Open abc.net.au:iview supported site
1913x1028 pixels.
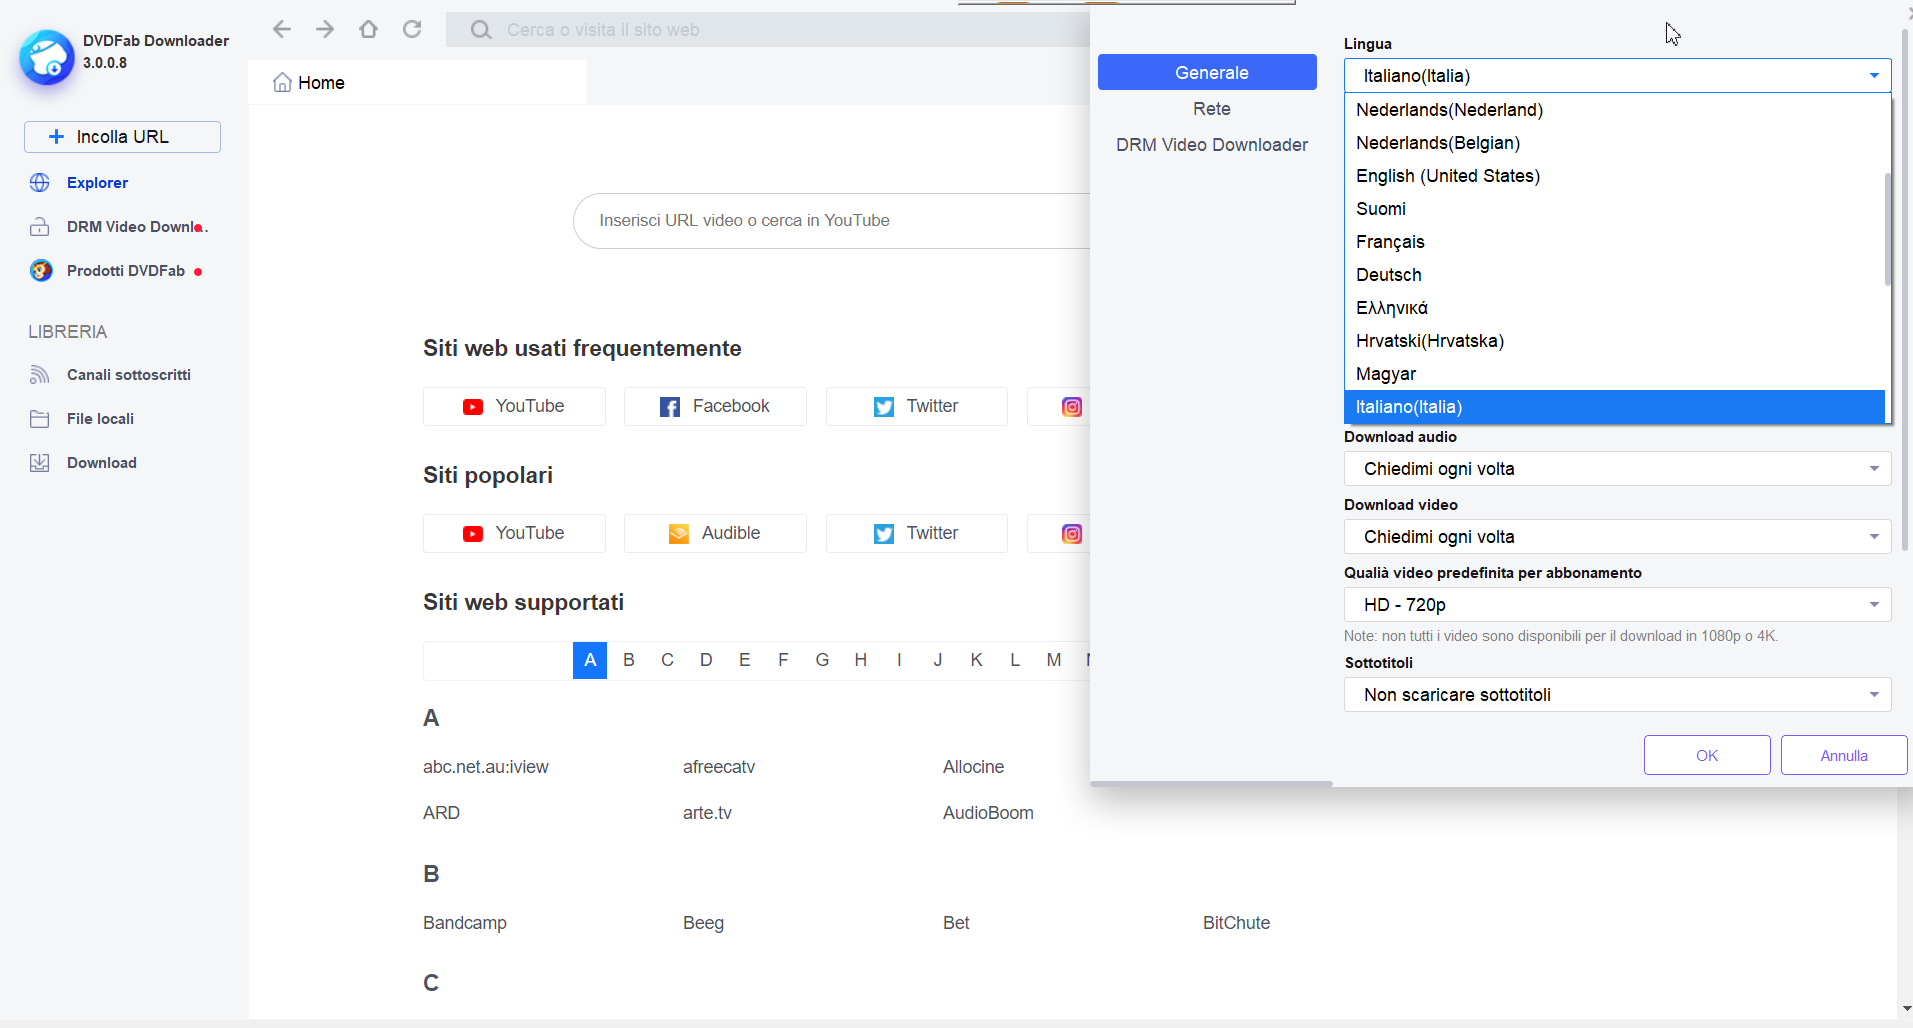[x=486, y=767]
